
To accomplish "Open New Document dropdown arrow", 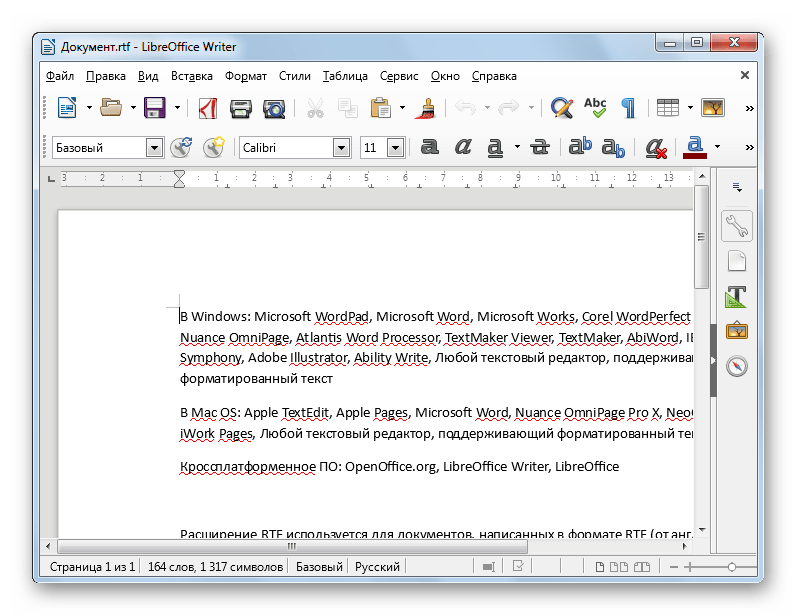I will 89,108.
